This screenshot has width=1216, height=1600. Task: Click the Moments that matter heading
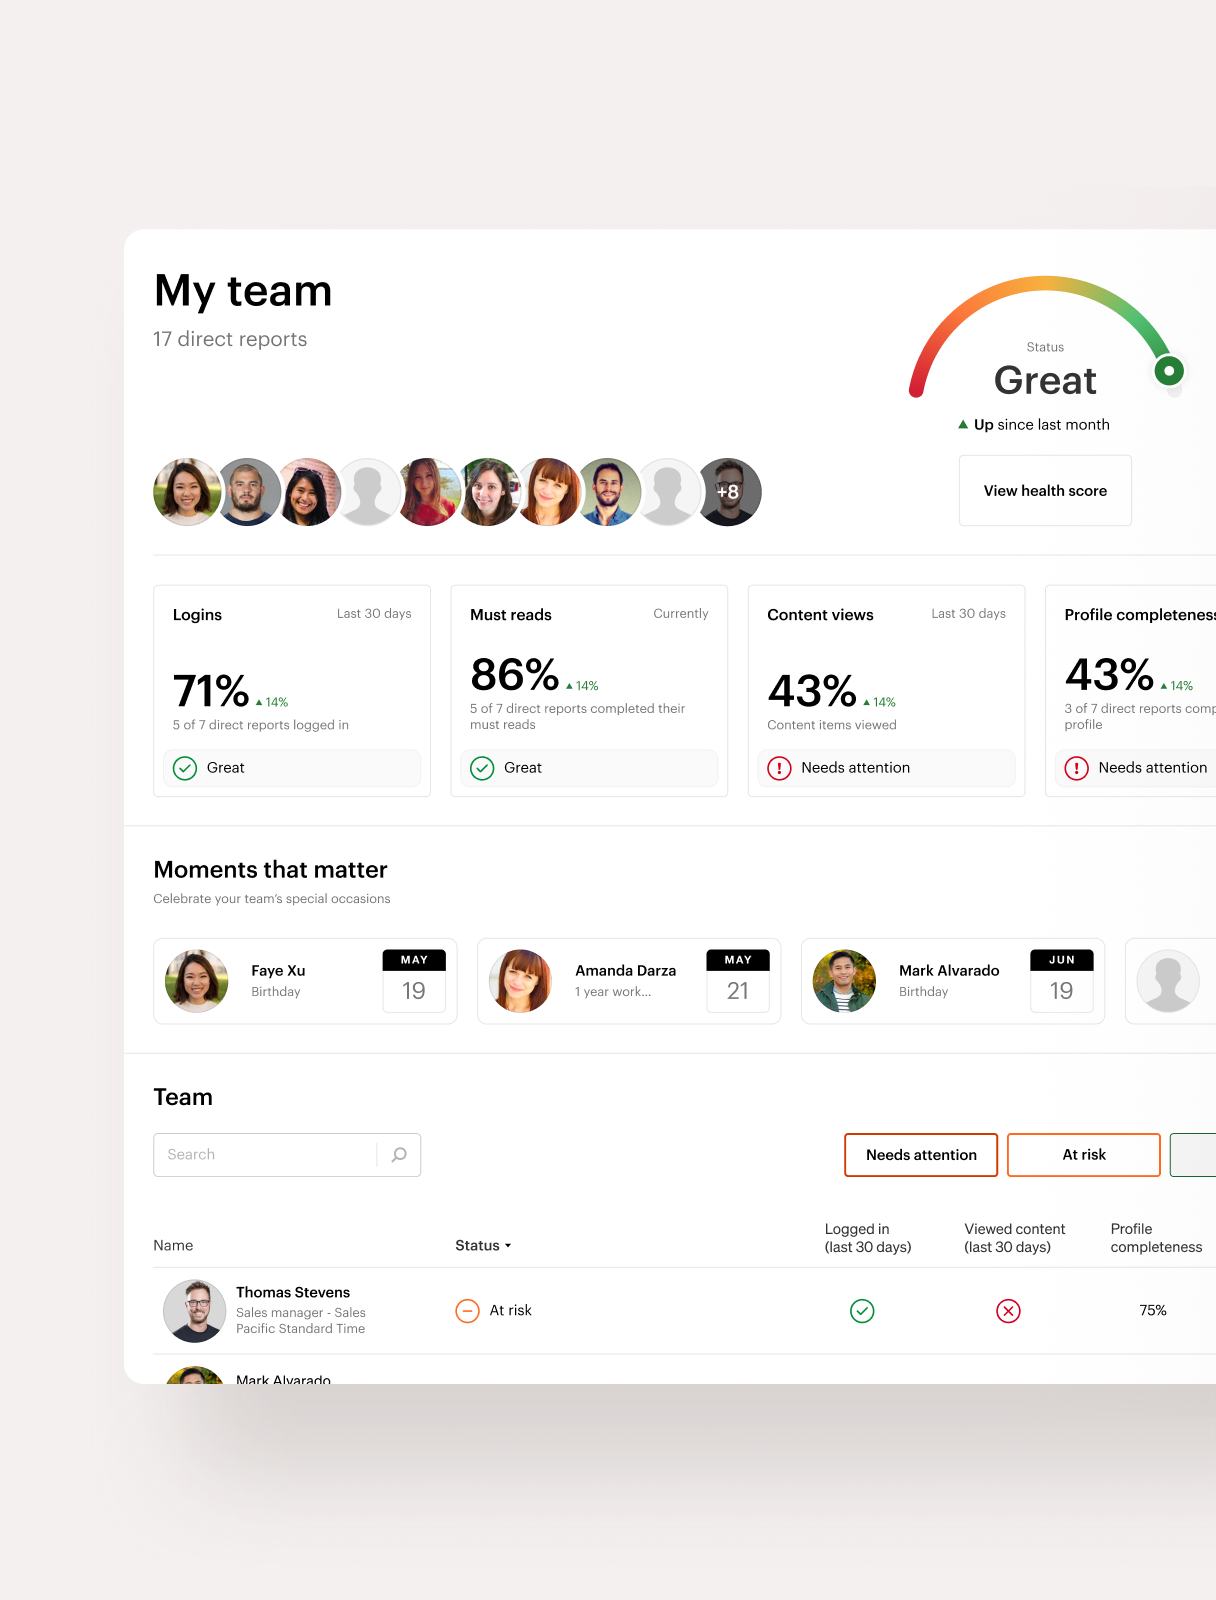tap(270, 870)
